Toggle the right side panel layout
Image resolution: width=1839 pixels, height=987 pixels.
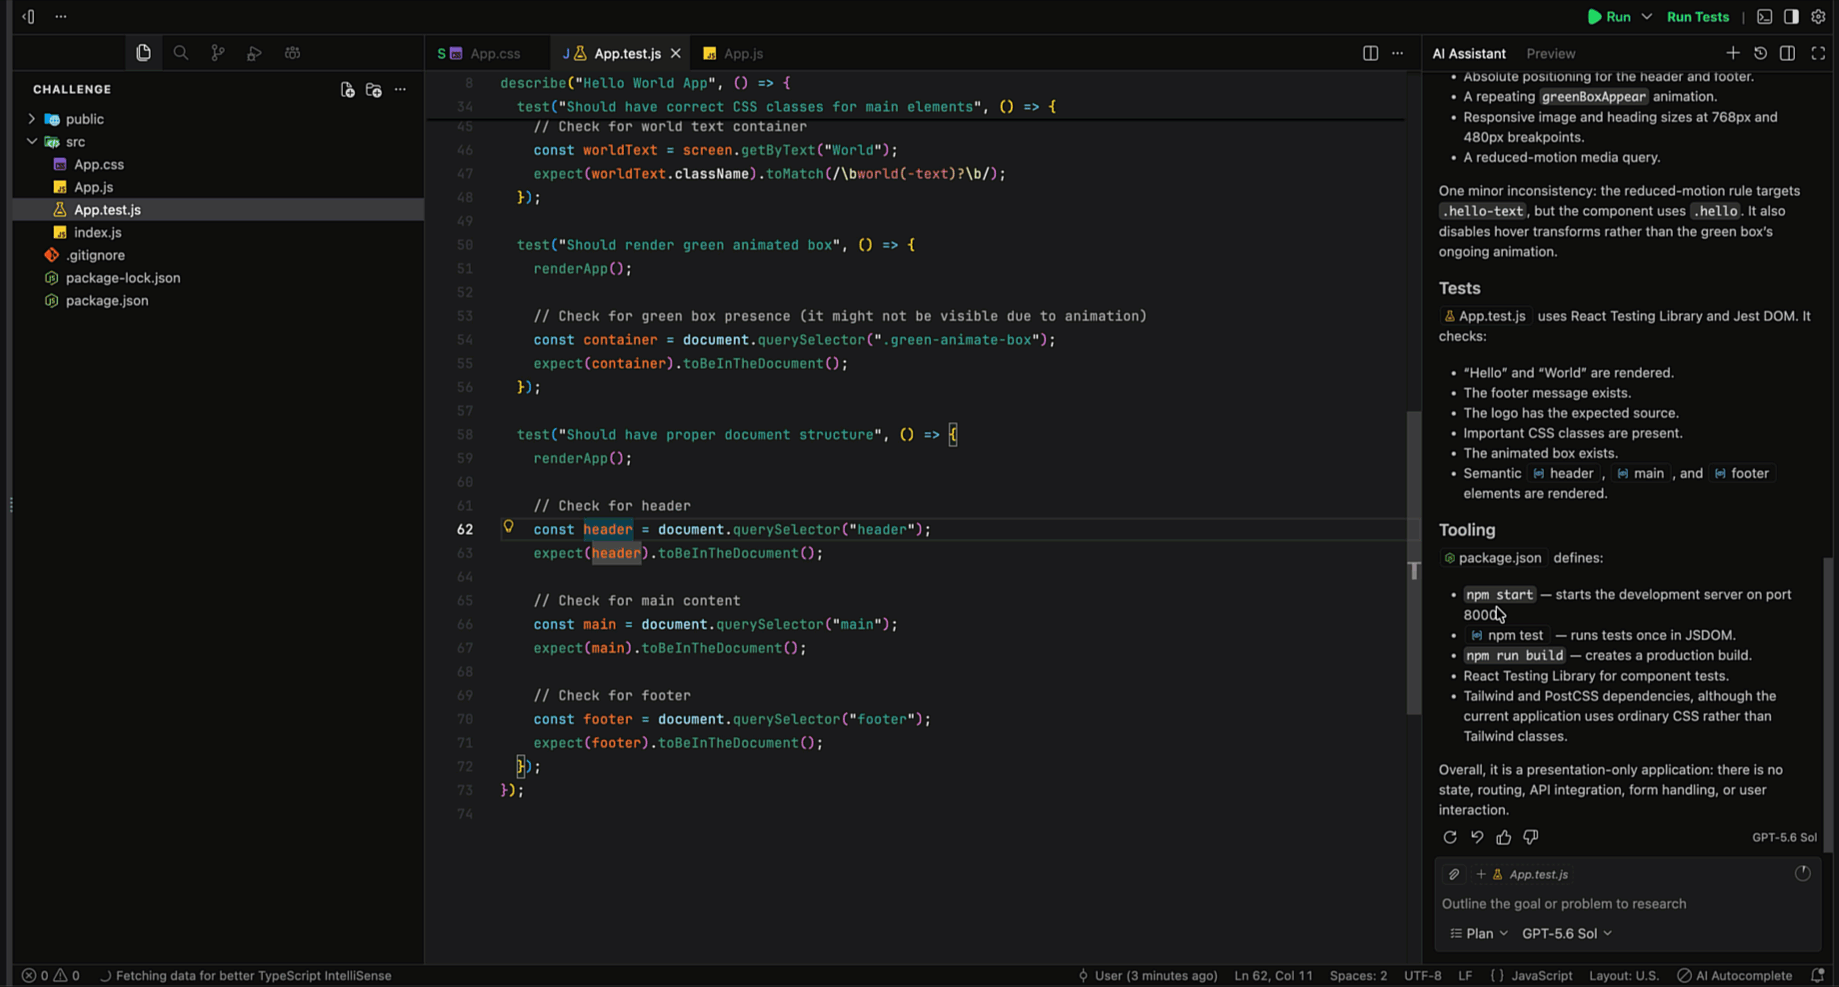pyautogui.click(x=1791, y=17)
